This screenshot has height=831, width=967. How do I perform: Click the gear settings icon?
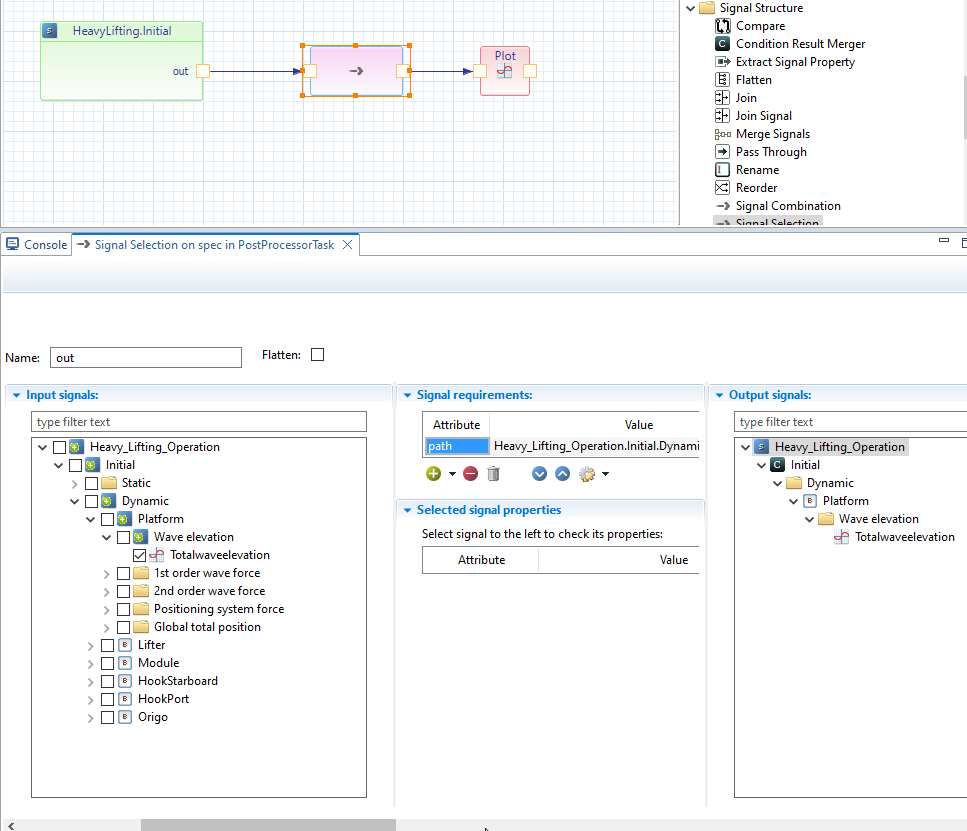[x=587, y=474]
